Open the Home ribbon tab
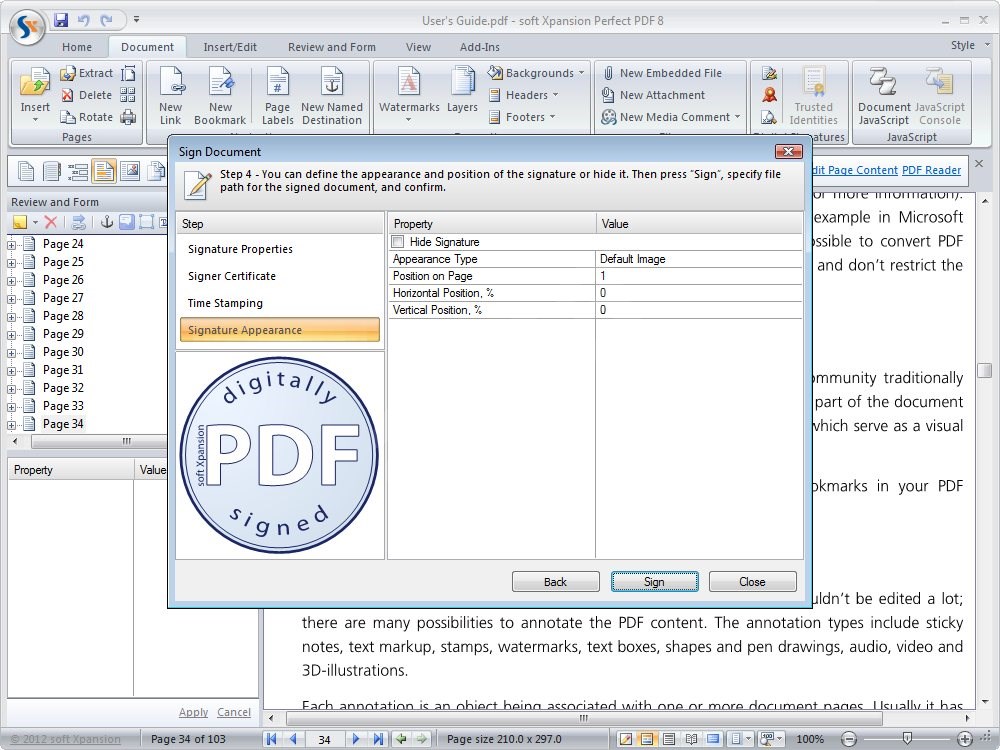This screenshot has height=750, width=1000. [x=77, y=47]
